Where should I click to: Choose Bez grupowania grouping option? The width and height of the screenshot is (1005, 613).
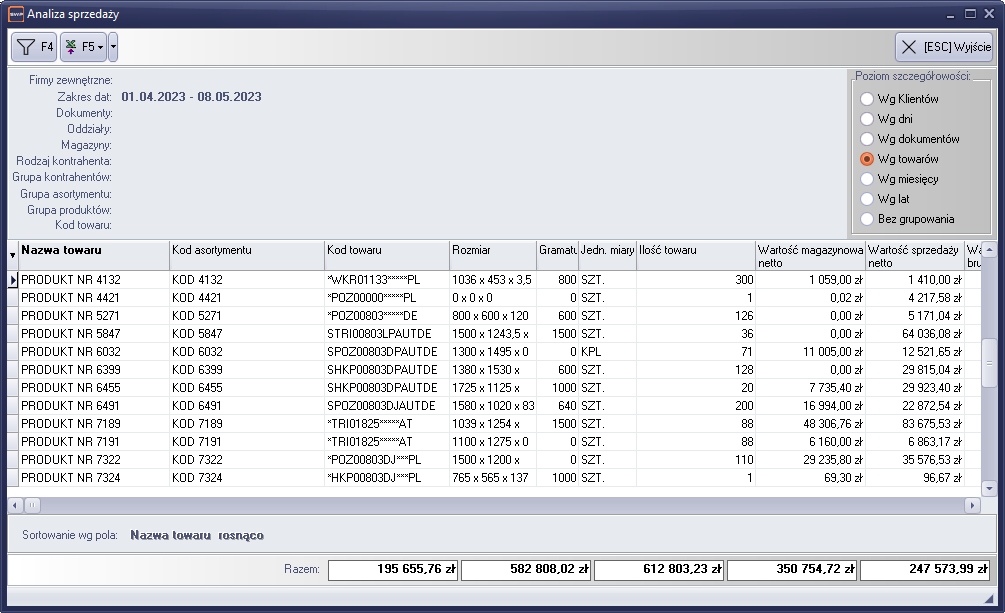point(867,219)
